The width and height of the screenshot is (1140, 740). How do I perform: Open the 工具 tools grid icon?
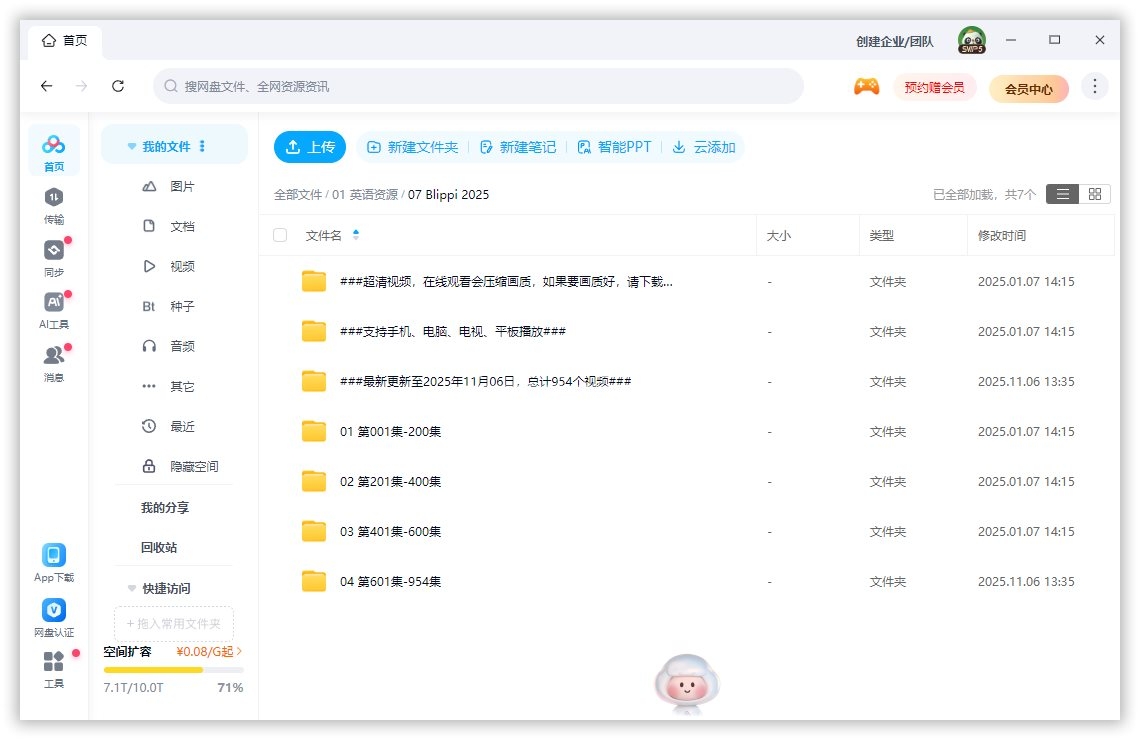[54, 663]
